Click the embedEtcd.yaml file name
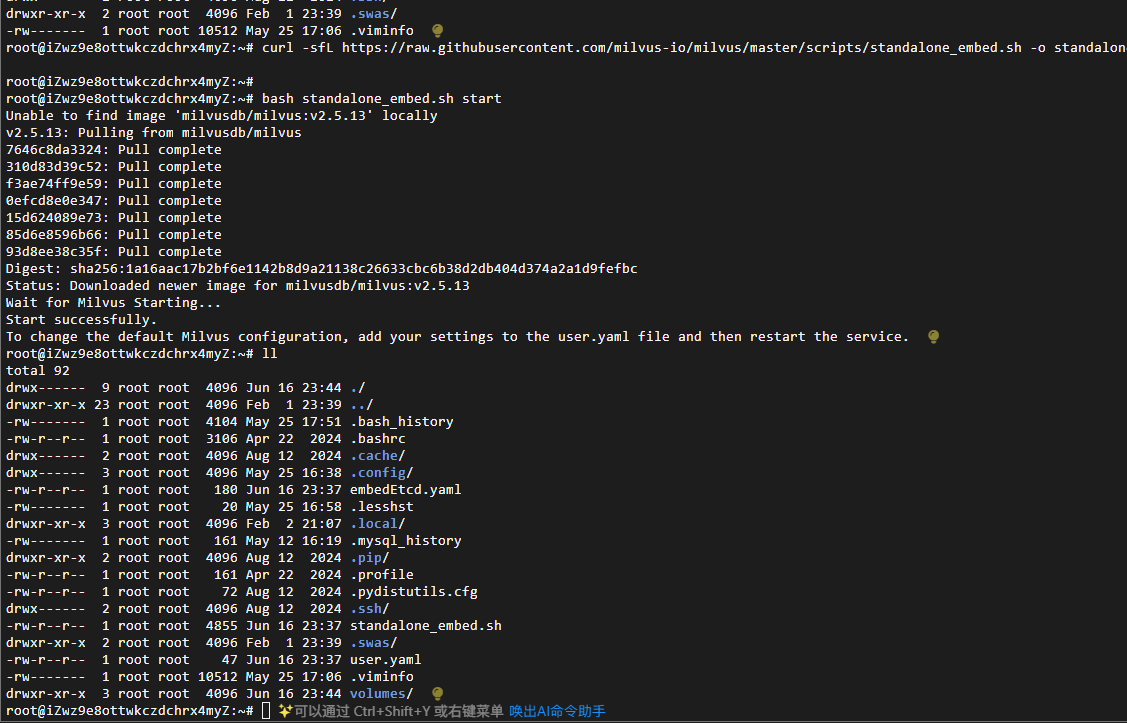Viewport: 1127px width, 723px height. (405, 490)
